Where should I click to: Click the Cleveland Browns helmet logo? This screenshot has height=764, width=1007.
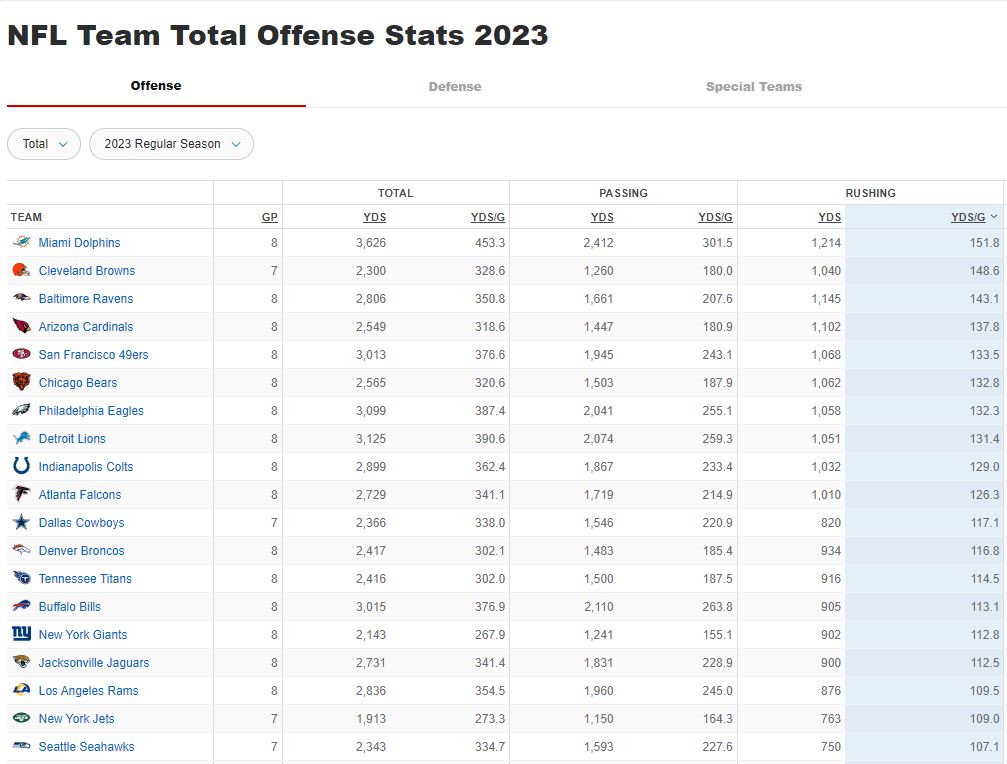click(22, 270)
